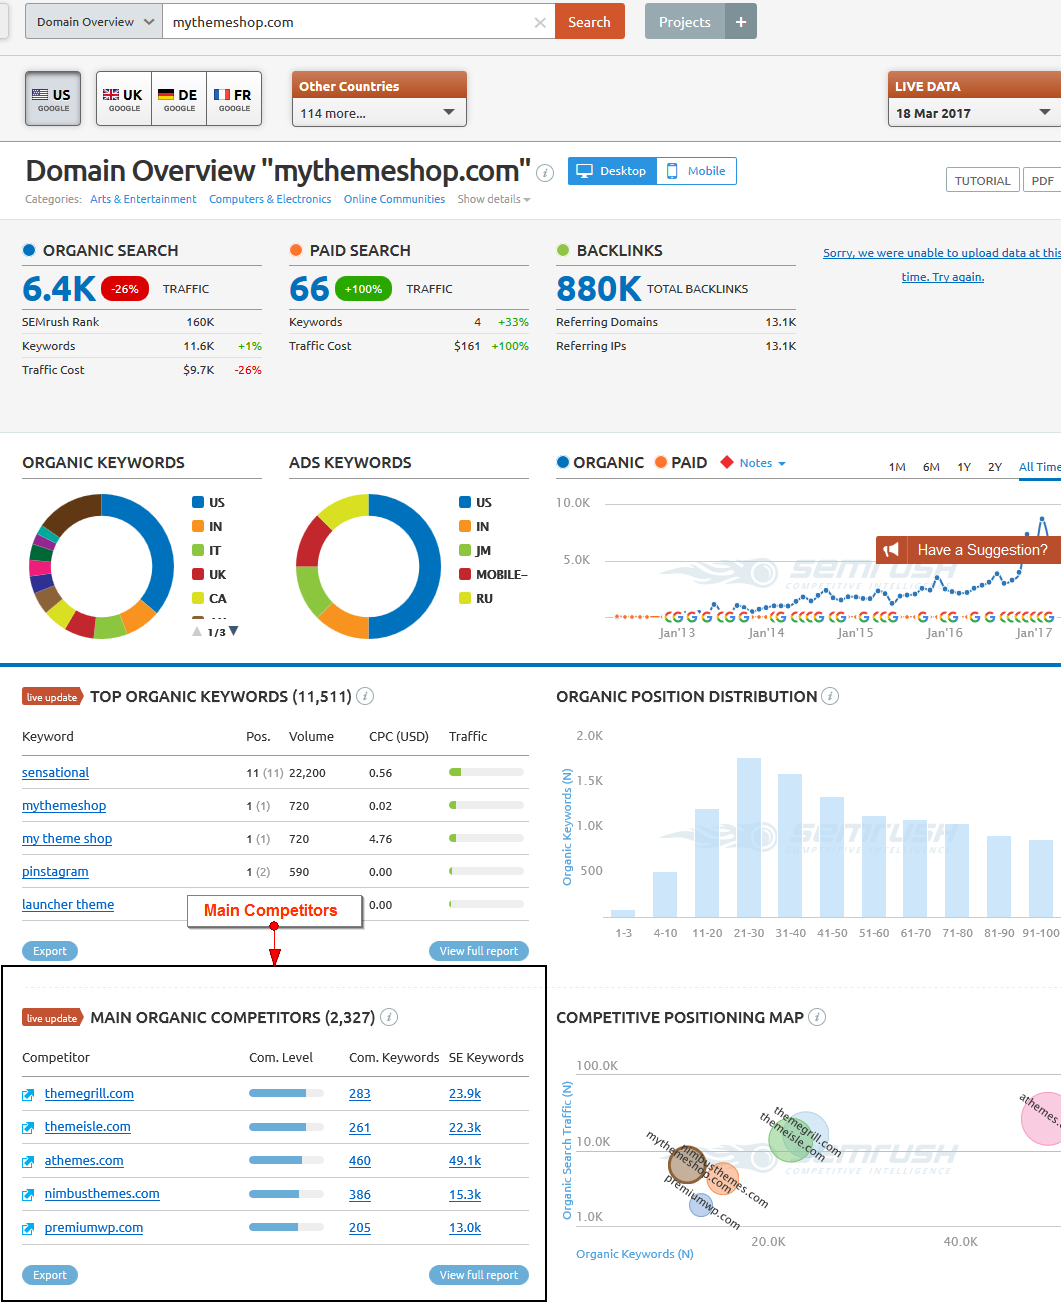The width and height of the screenshot is (1061, 1312).
Task: Click info icon for Competitive Positioning Map
Action: coord(817,1017)
